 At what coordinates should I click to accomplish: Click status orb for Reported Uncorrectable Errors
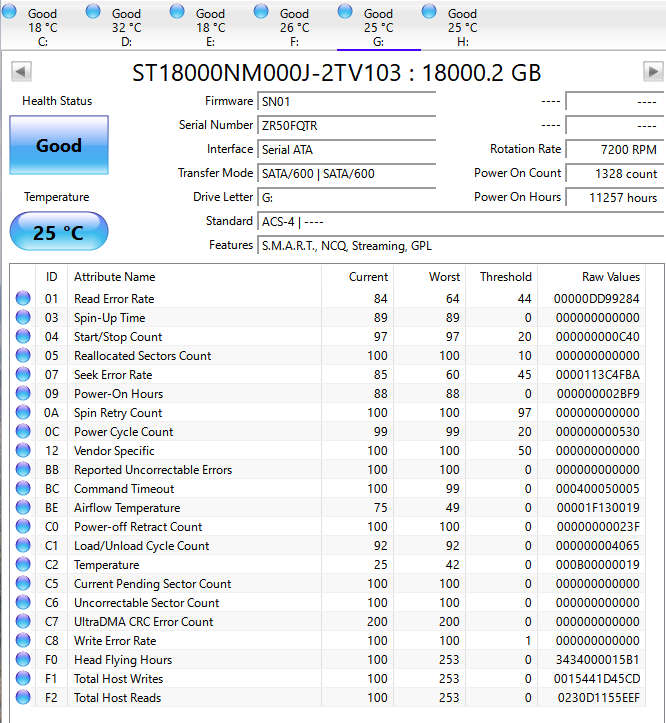[x=23, y=469]
